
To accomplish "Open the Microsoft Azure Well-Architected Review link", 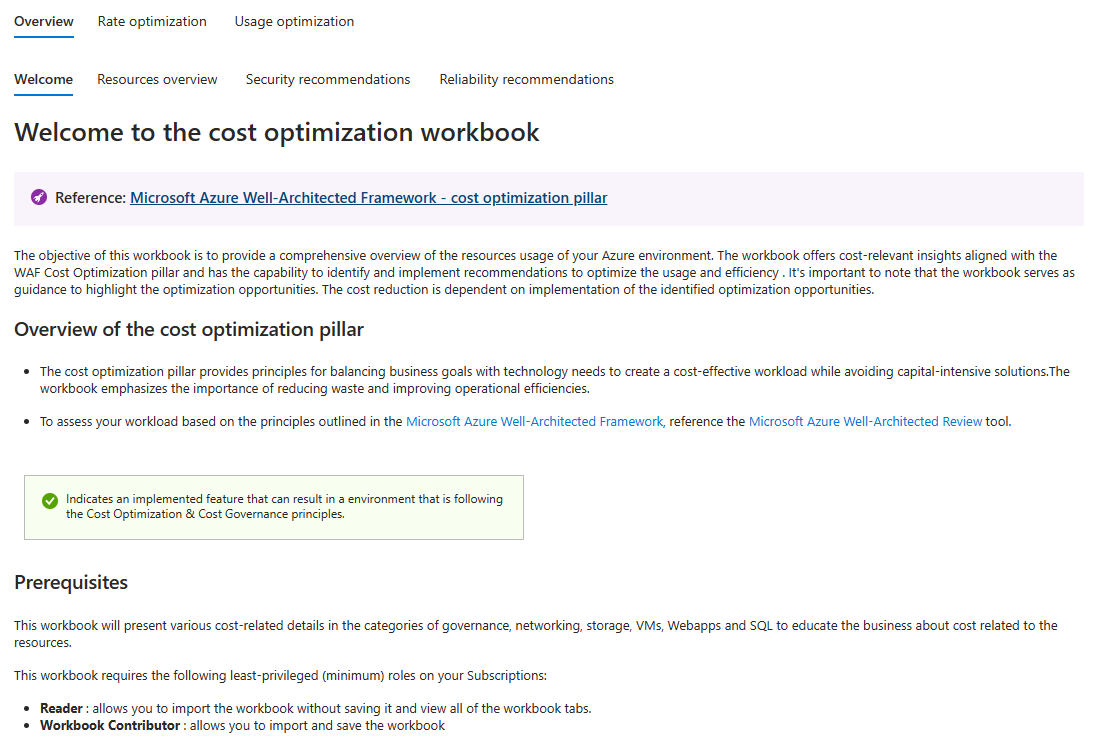I will [865, 422].
